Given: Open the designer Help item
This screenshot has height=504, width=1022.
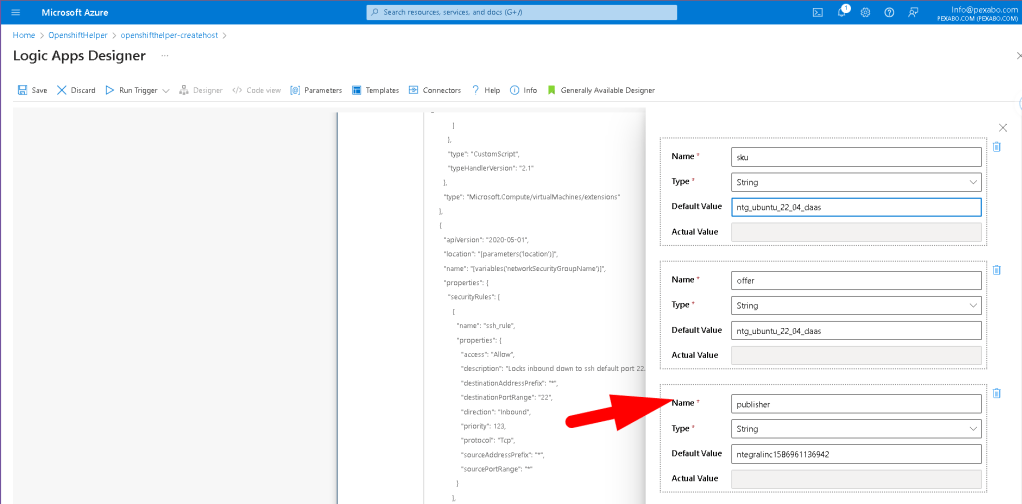Looking at the screenshot, I should coord(486,90).
